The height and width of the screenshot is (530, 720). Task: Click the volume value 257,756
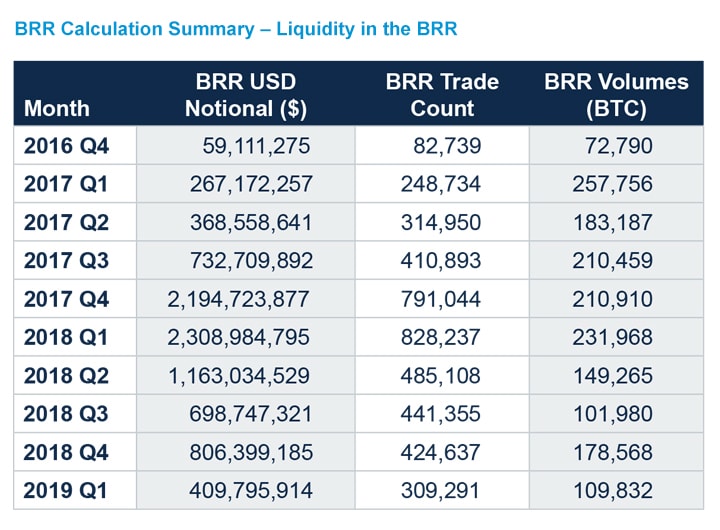click(x=611, y=184)
